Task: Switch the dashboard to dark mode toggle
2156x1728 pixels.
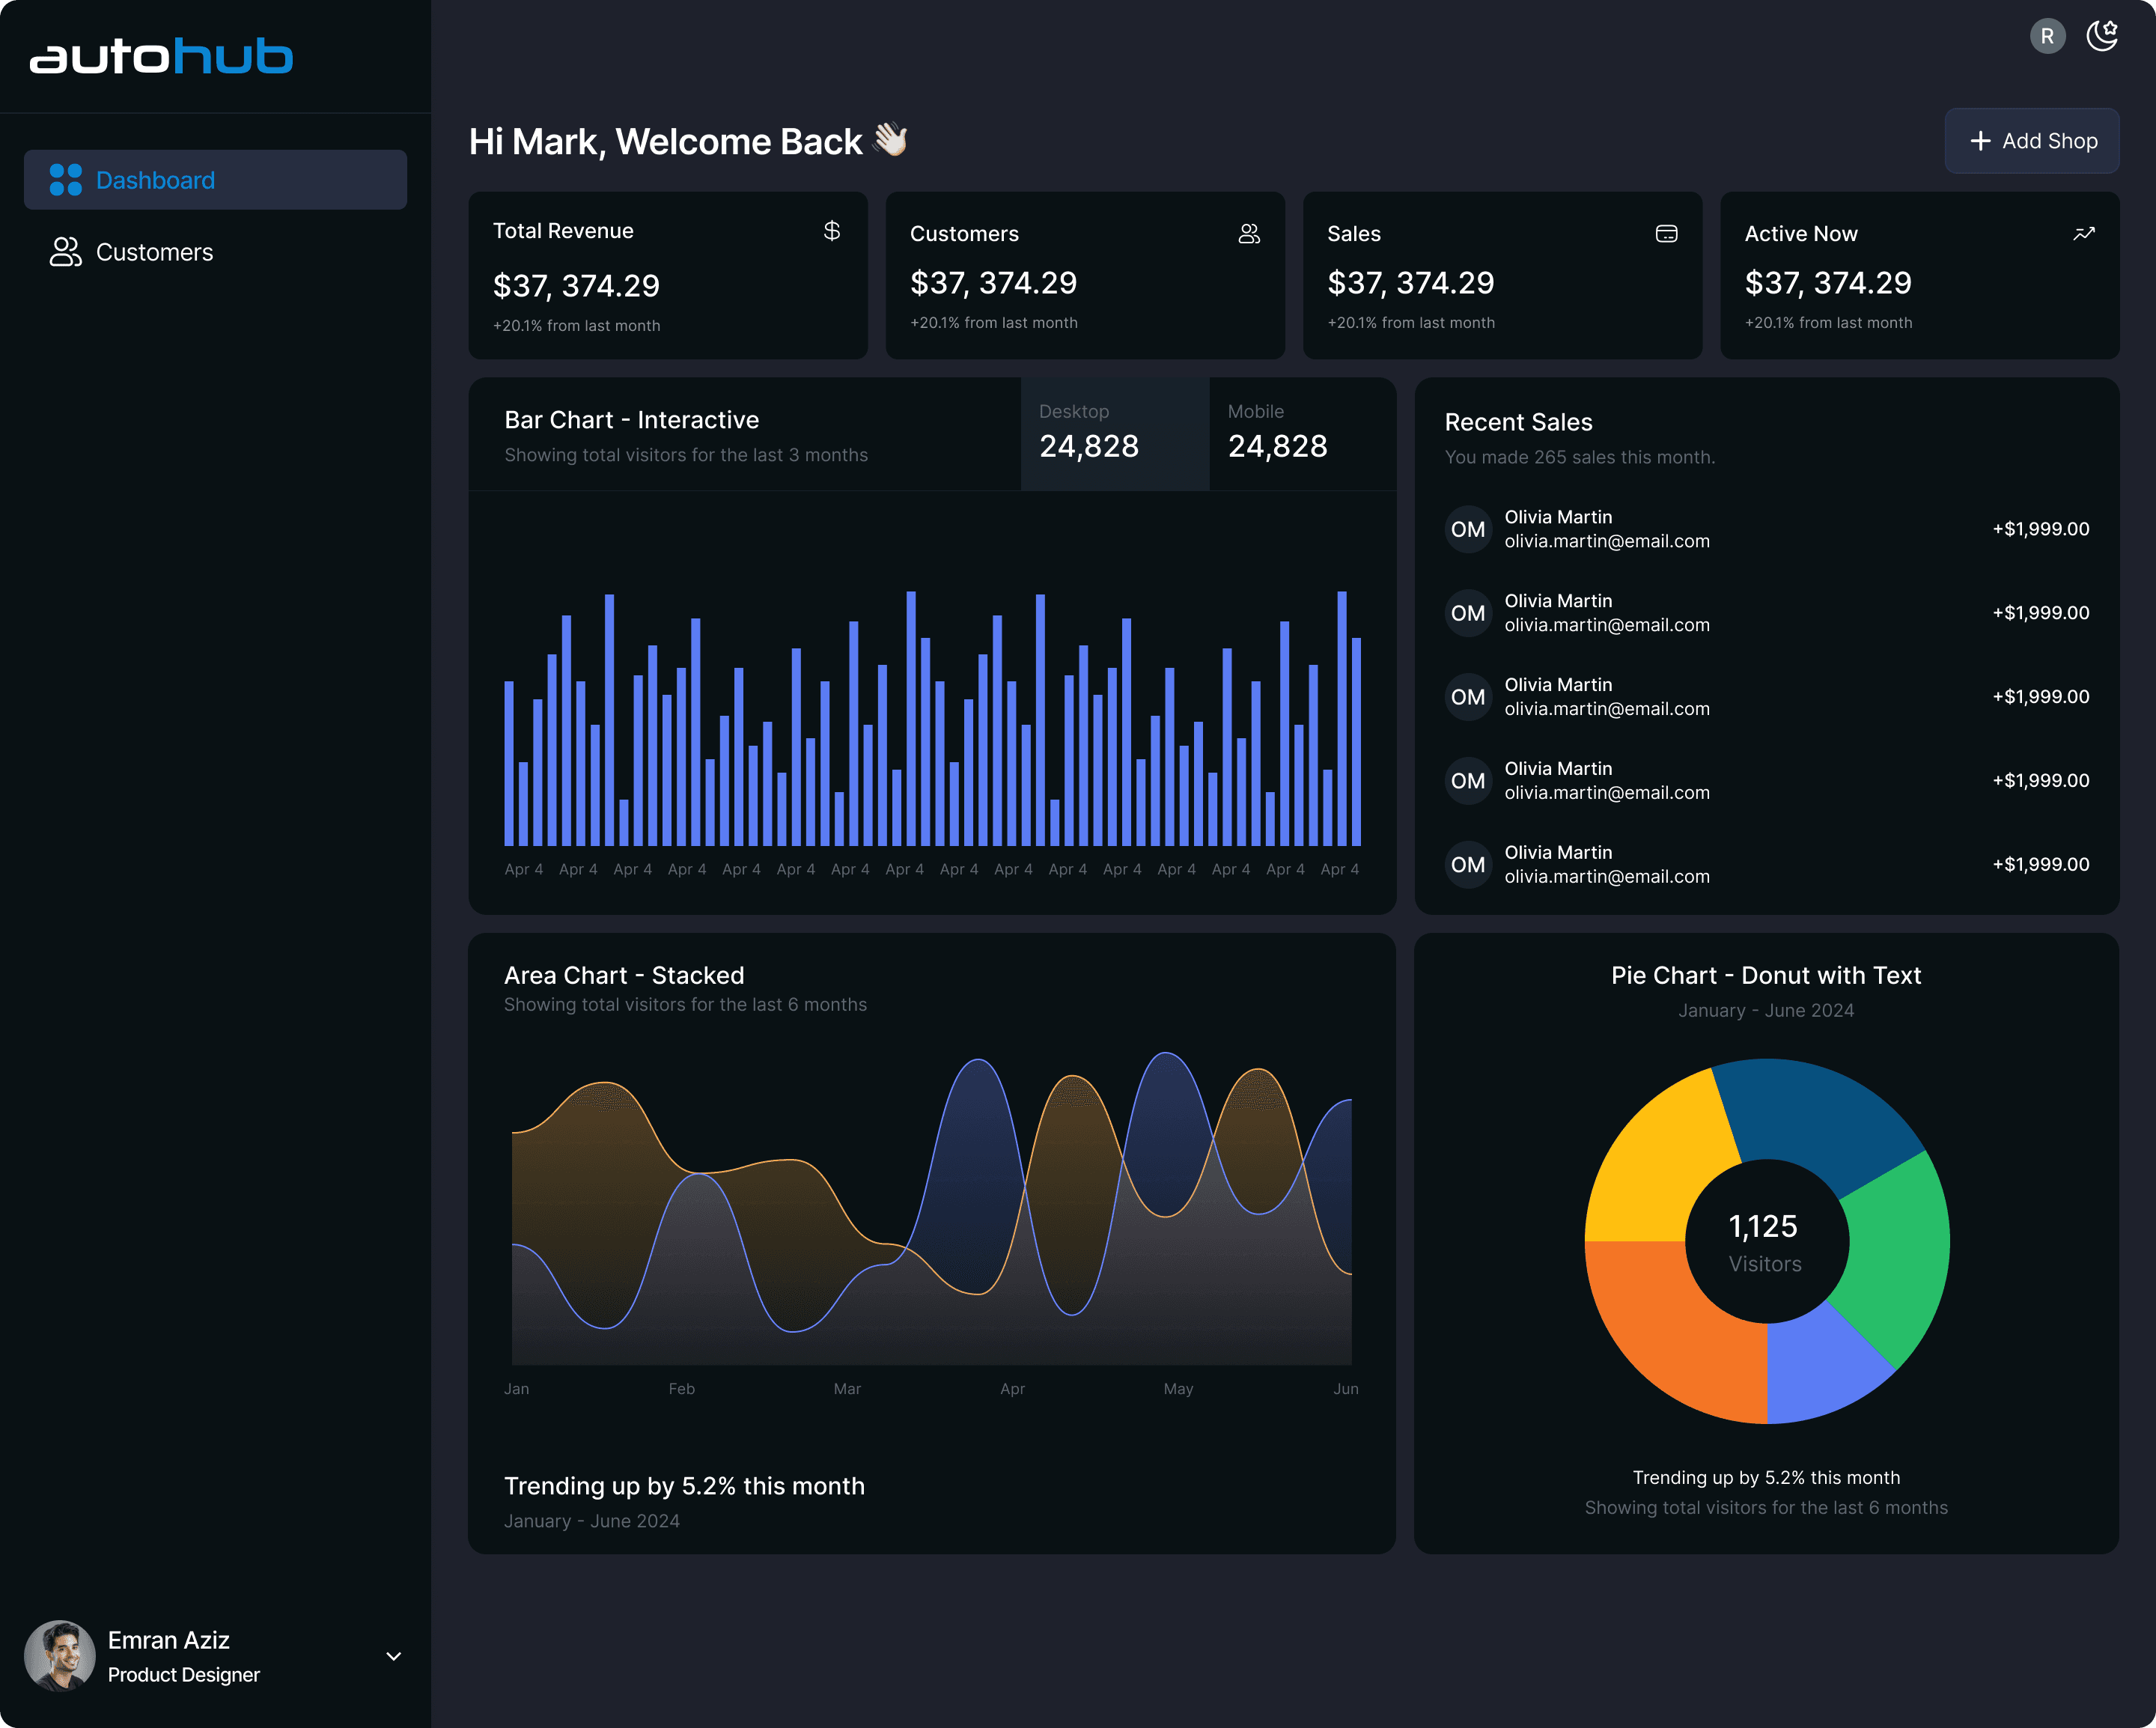Action: pyautogui.click(x=2101, y=36)
